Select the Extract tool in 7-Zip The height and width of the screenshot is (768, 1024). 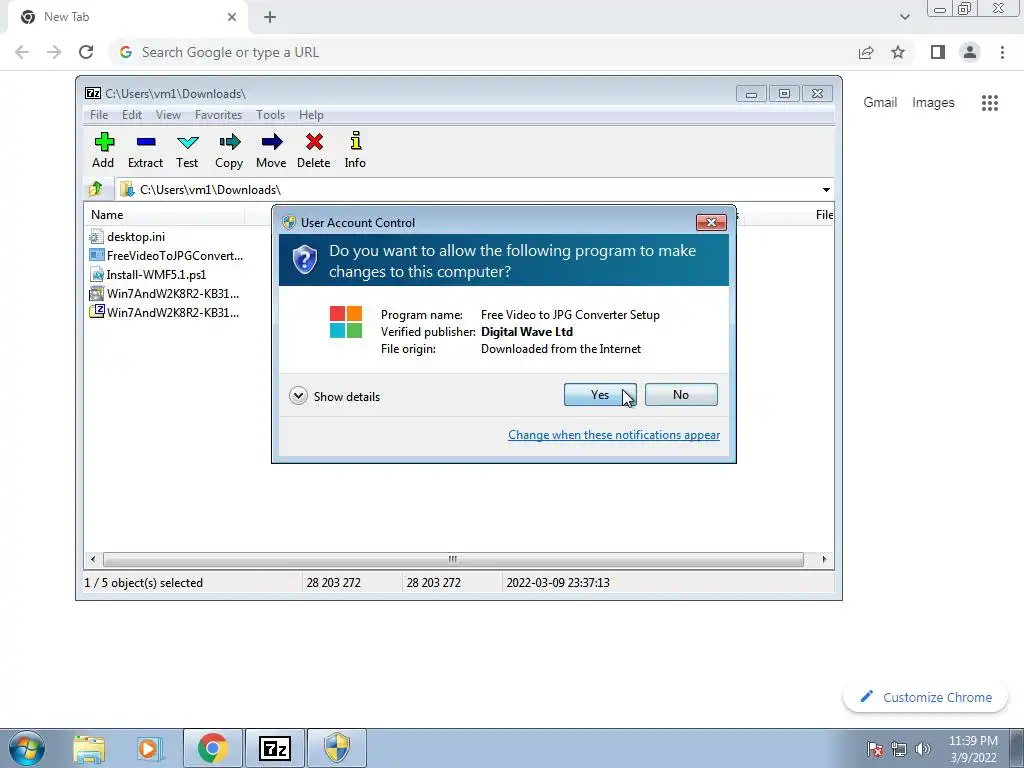145,150
